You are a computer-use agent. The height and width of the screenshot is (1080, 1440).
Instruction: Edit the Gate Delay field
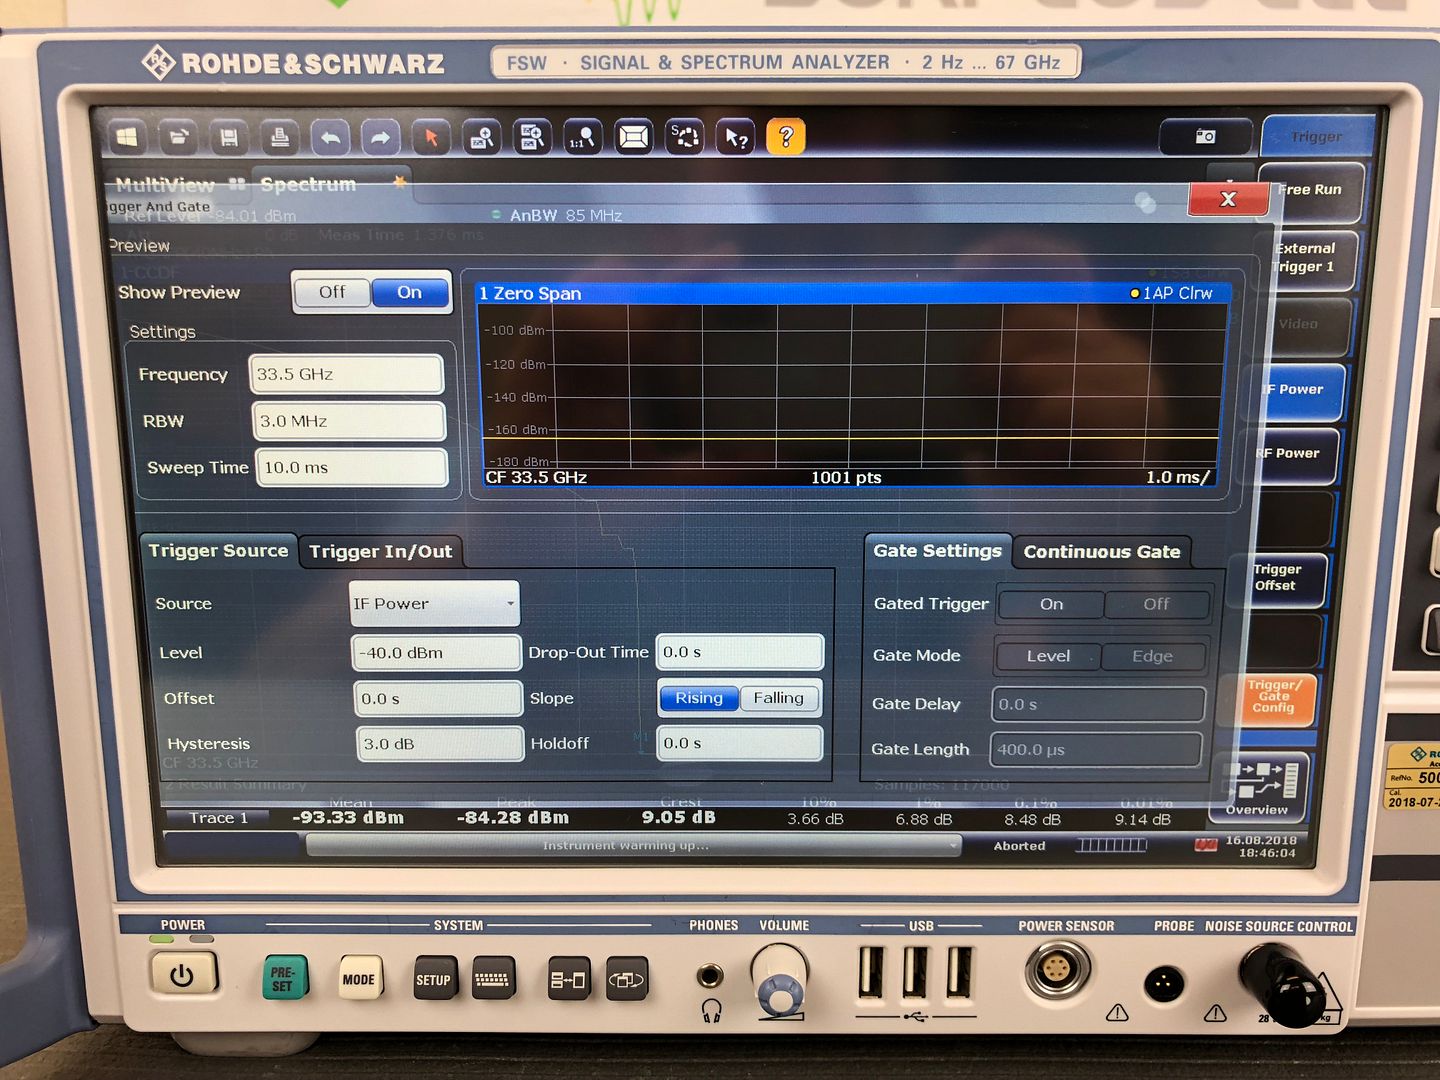(x=1098, y=704)
